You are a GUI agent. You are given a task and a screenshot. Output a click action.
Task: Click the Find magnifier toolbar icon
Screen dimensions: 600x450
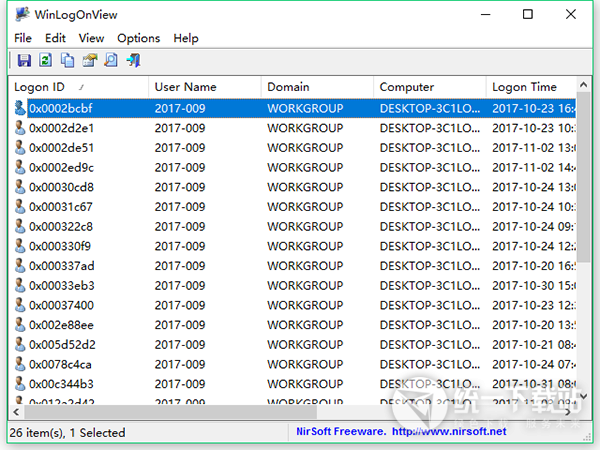pos(111,60)
